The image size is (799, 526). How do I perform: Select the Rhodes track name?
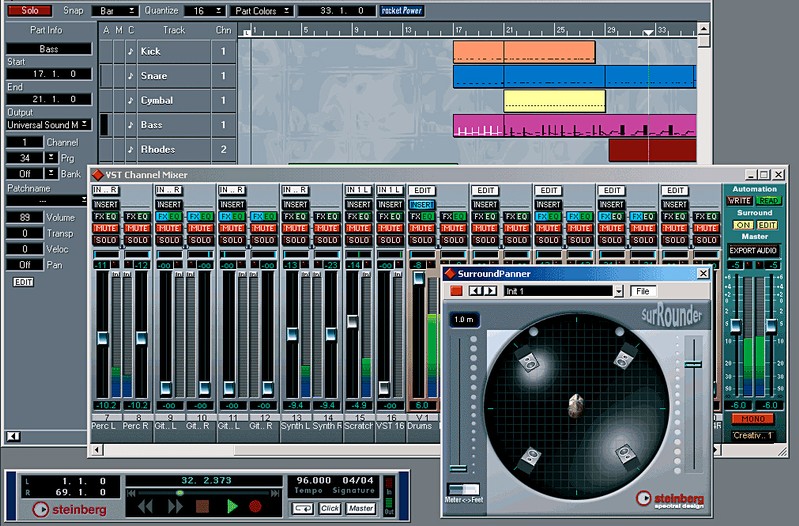coord(158,149)
